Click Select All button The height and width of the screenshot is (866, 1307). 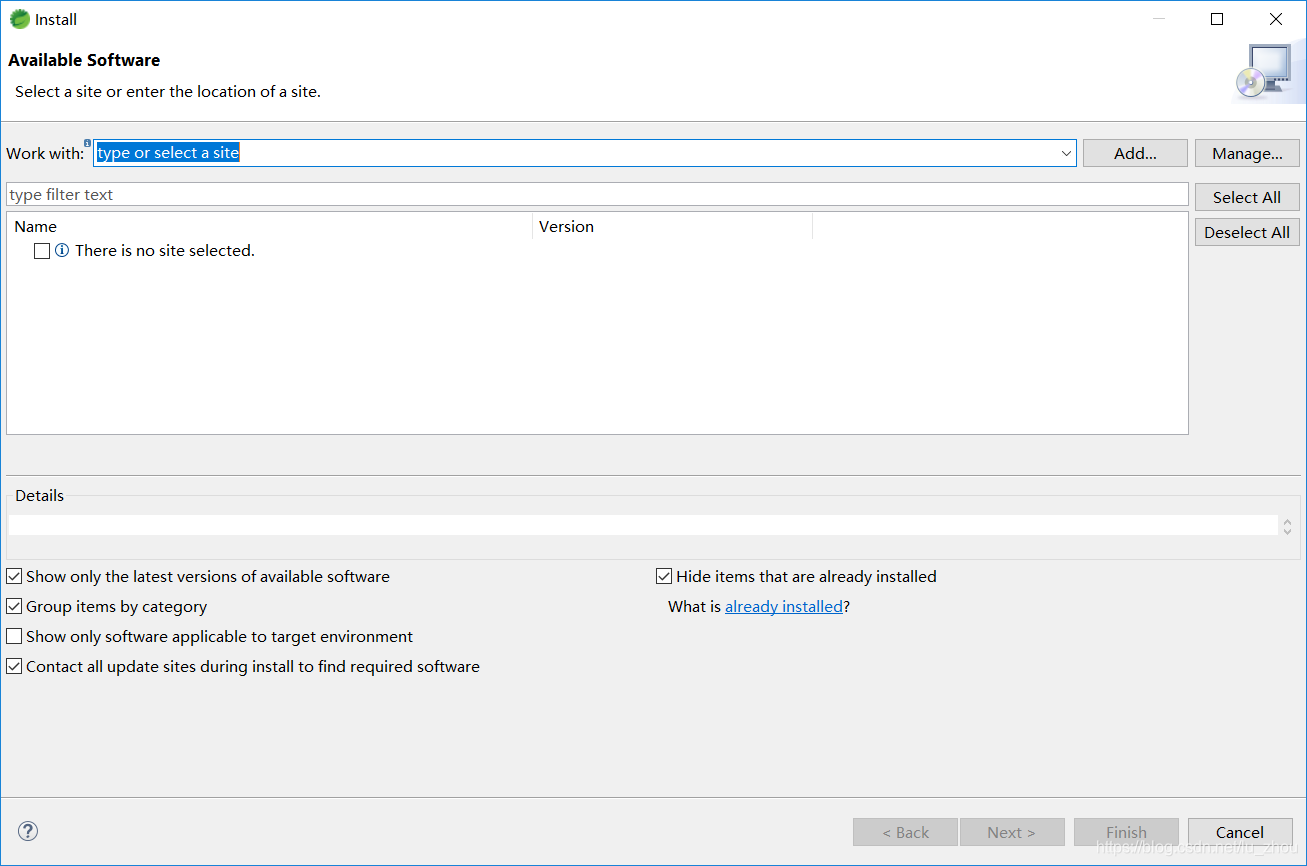tap(1247, 197)
